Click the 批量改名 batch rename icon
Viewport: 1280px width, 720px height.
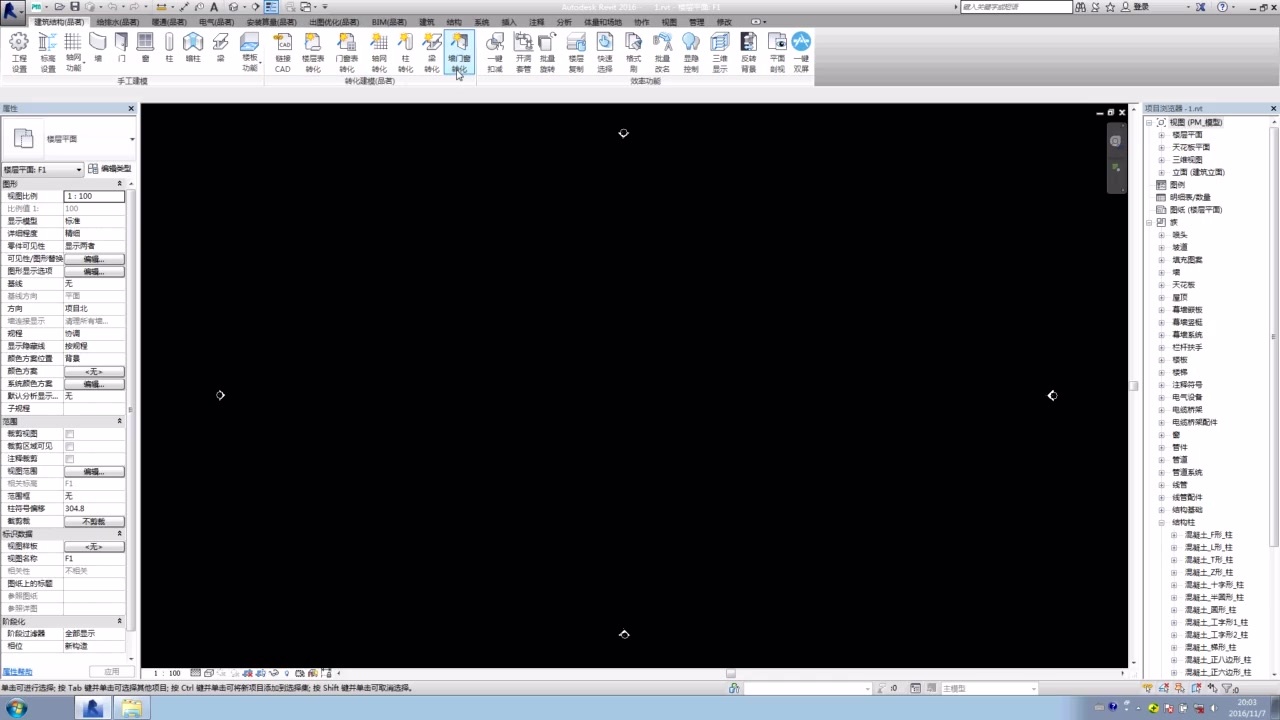[662, 52]
